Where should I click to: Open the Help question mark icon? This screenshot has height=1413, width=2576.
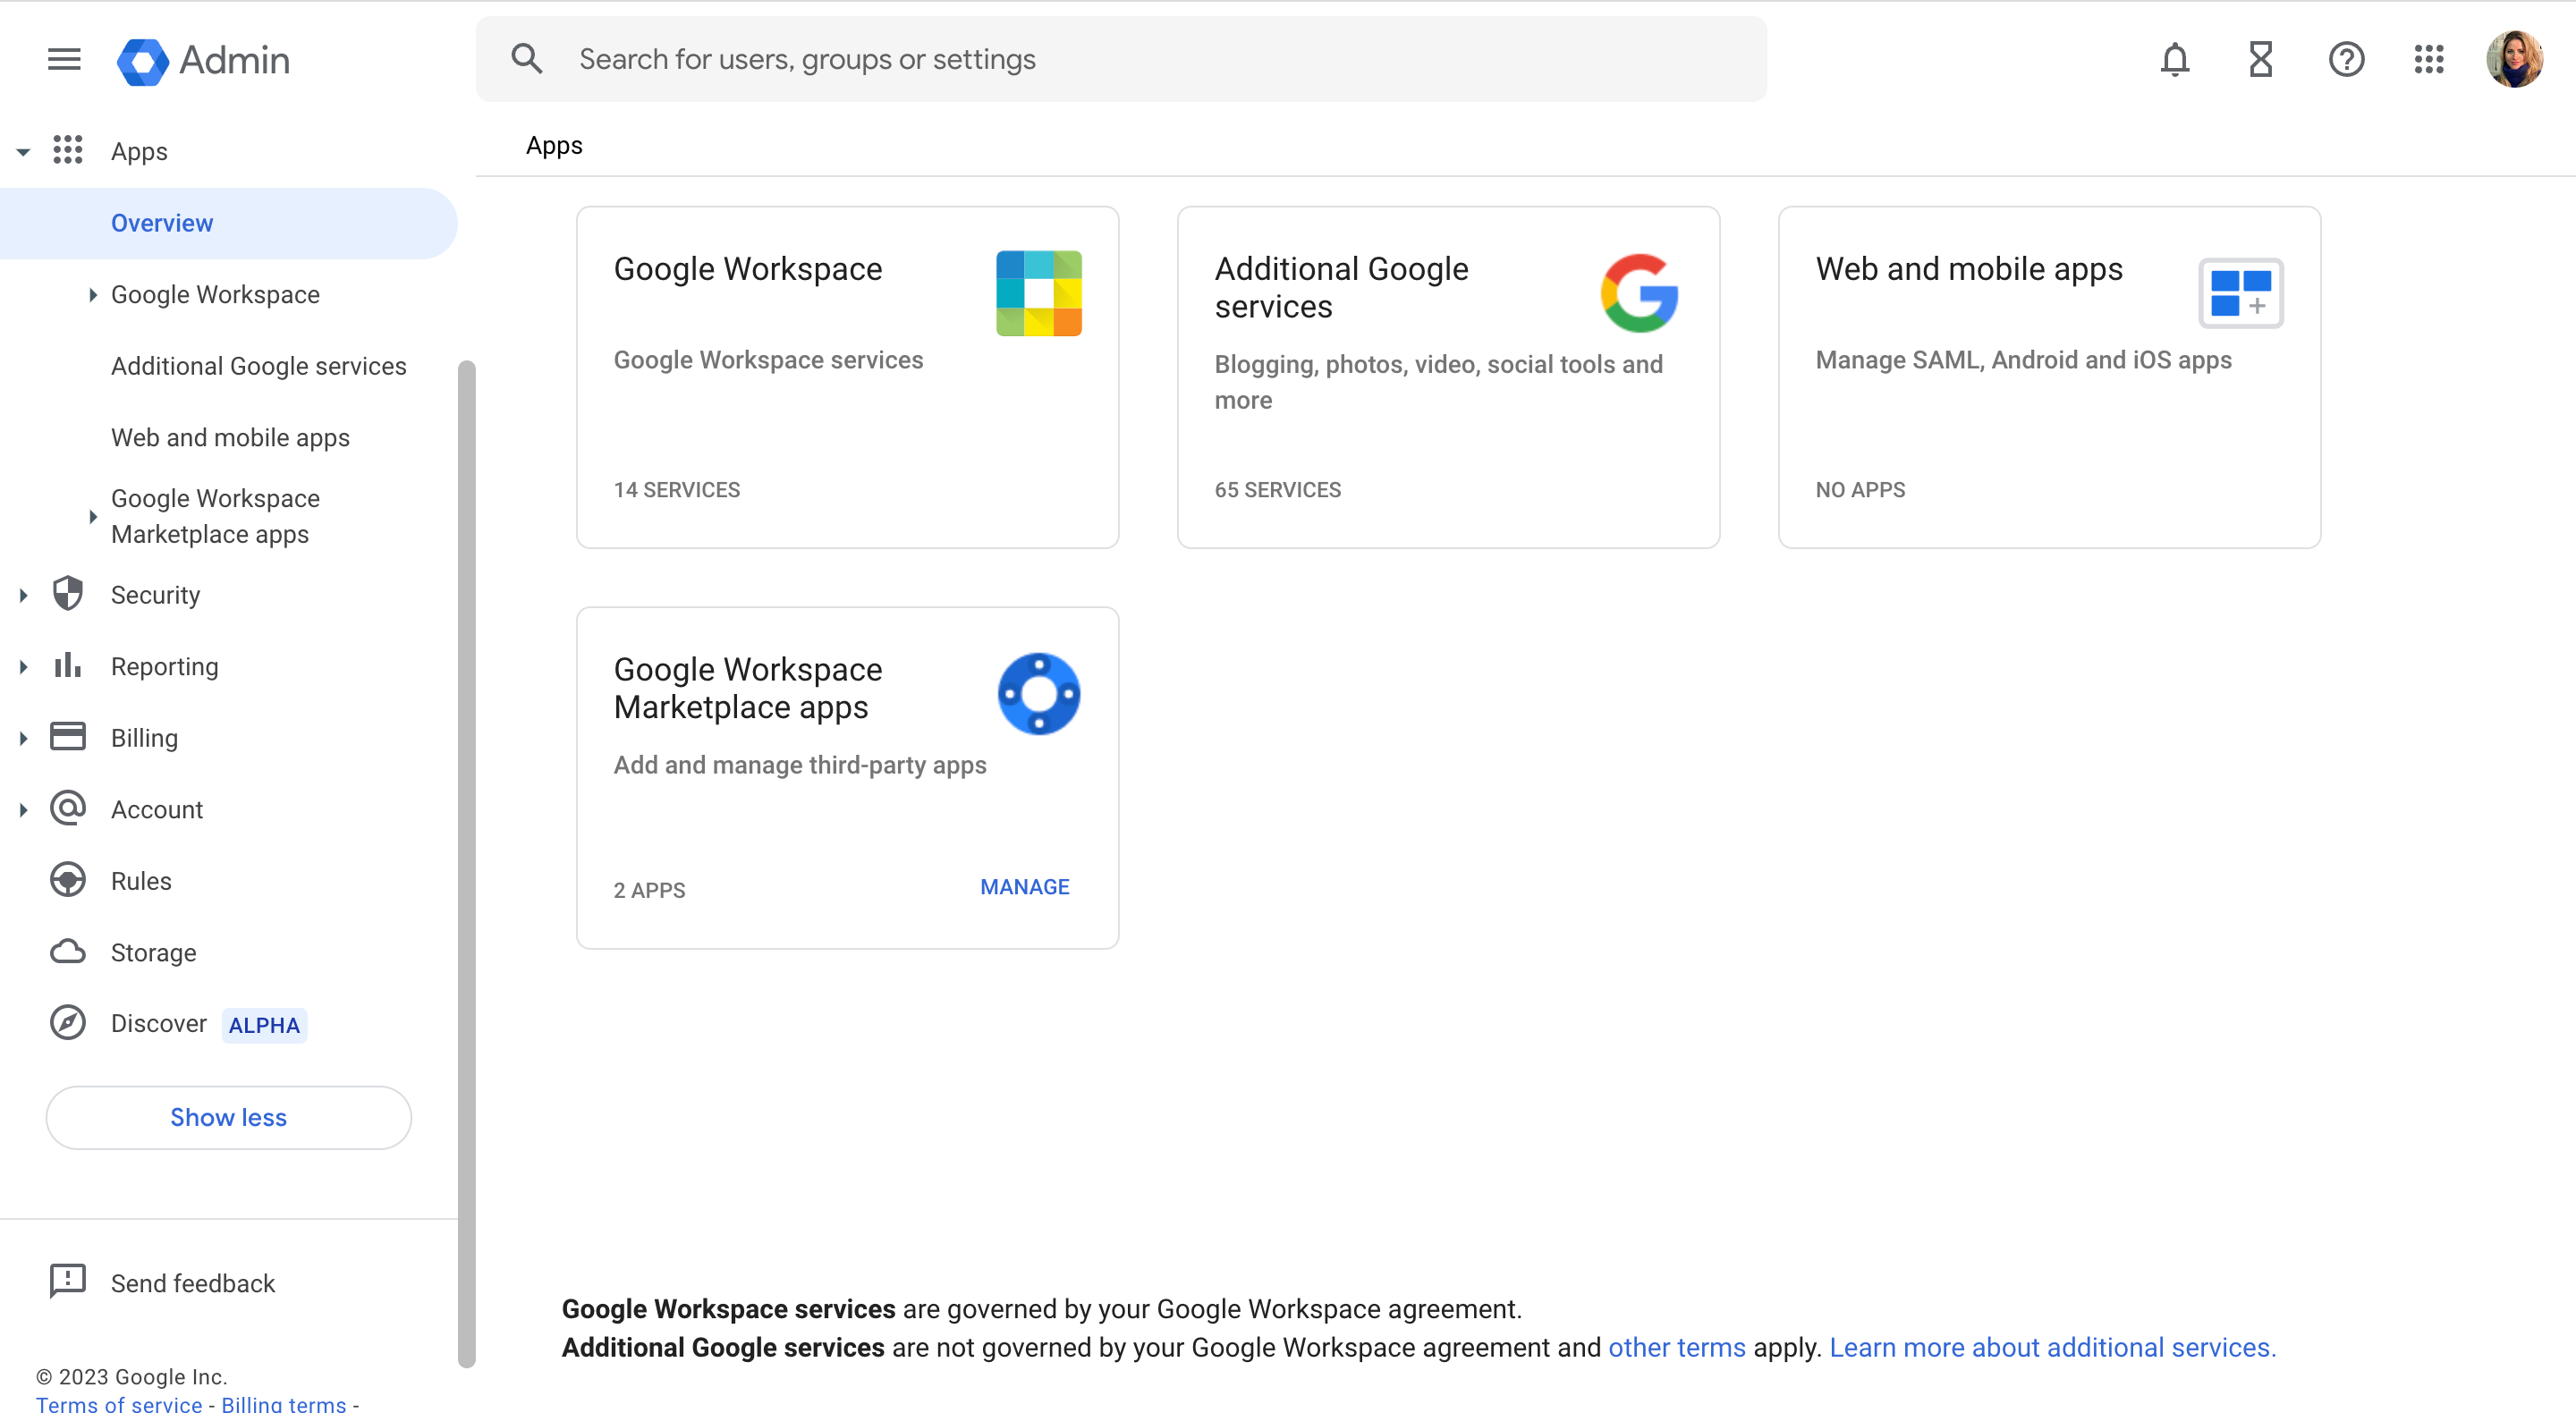pyautogui.click(x=2347, y=59)
